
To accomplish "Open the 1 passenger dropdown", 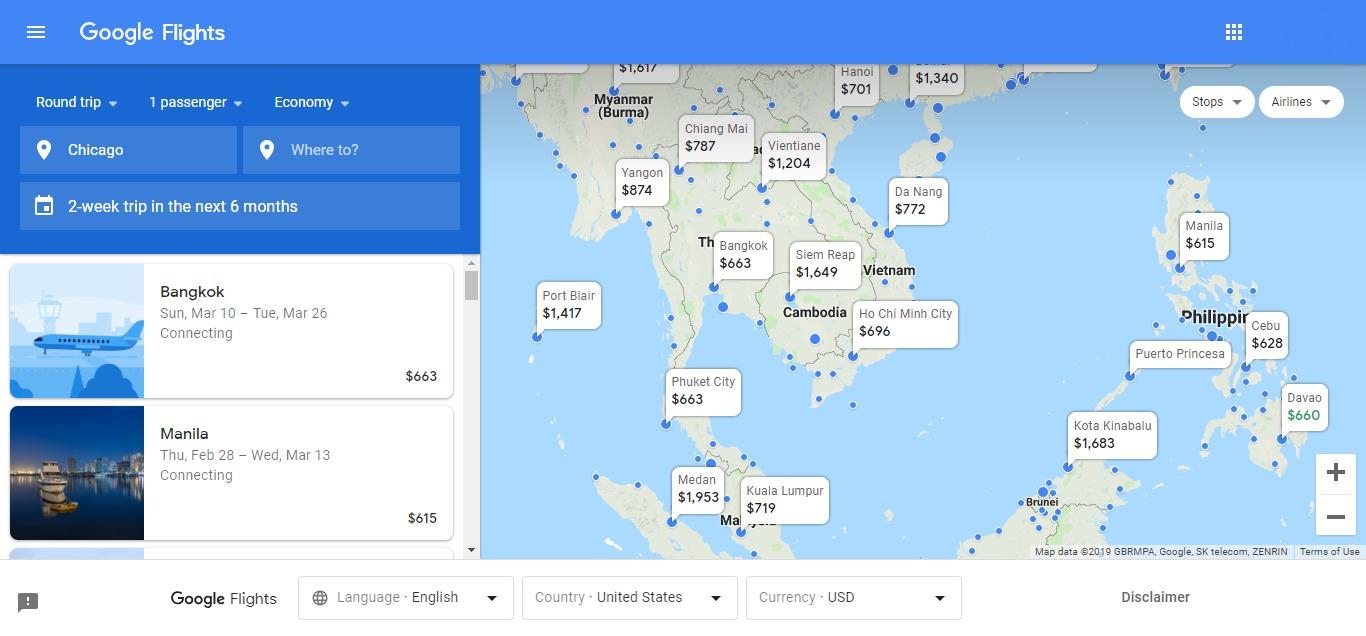I will pos(196,102).
